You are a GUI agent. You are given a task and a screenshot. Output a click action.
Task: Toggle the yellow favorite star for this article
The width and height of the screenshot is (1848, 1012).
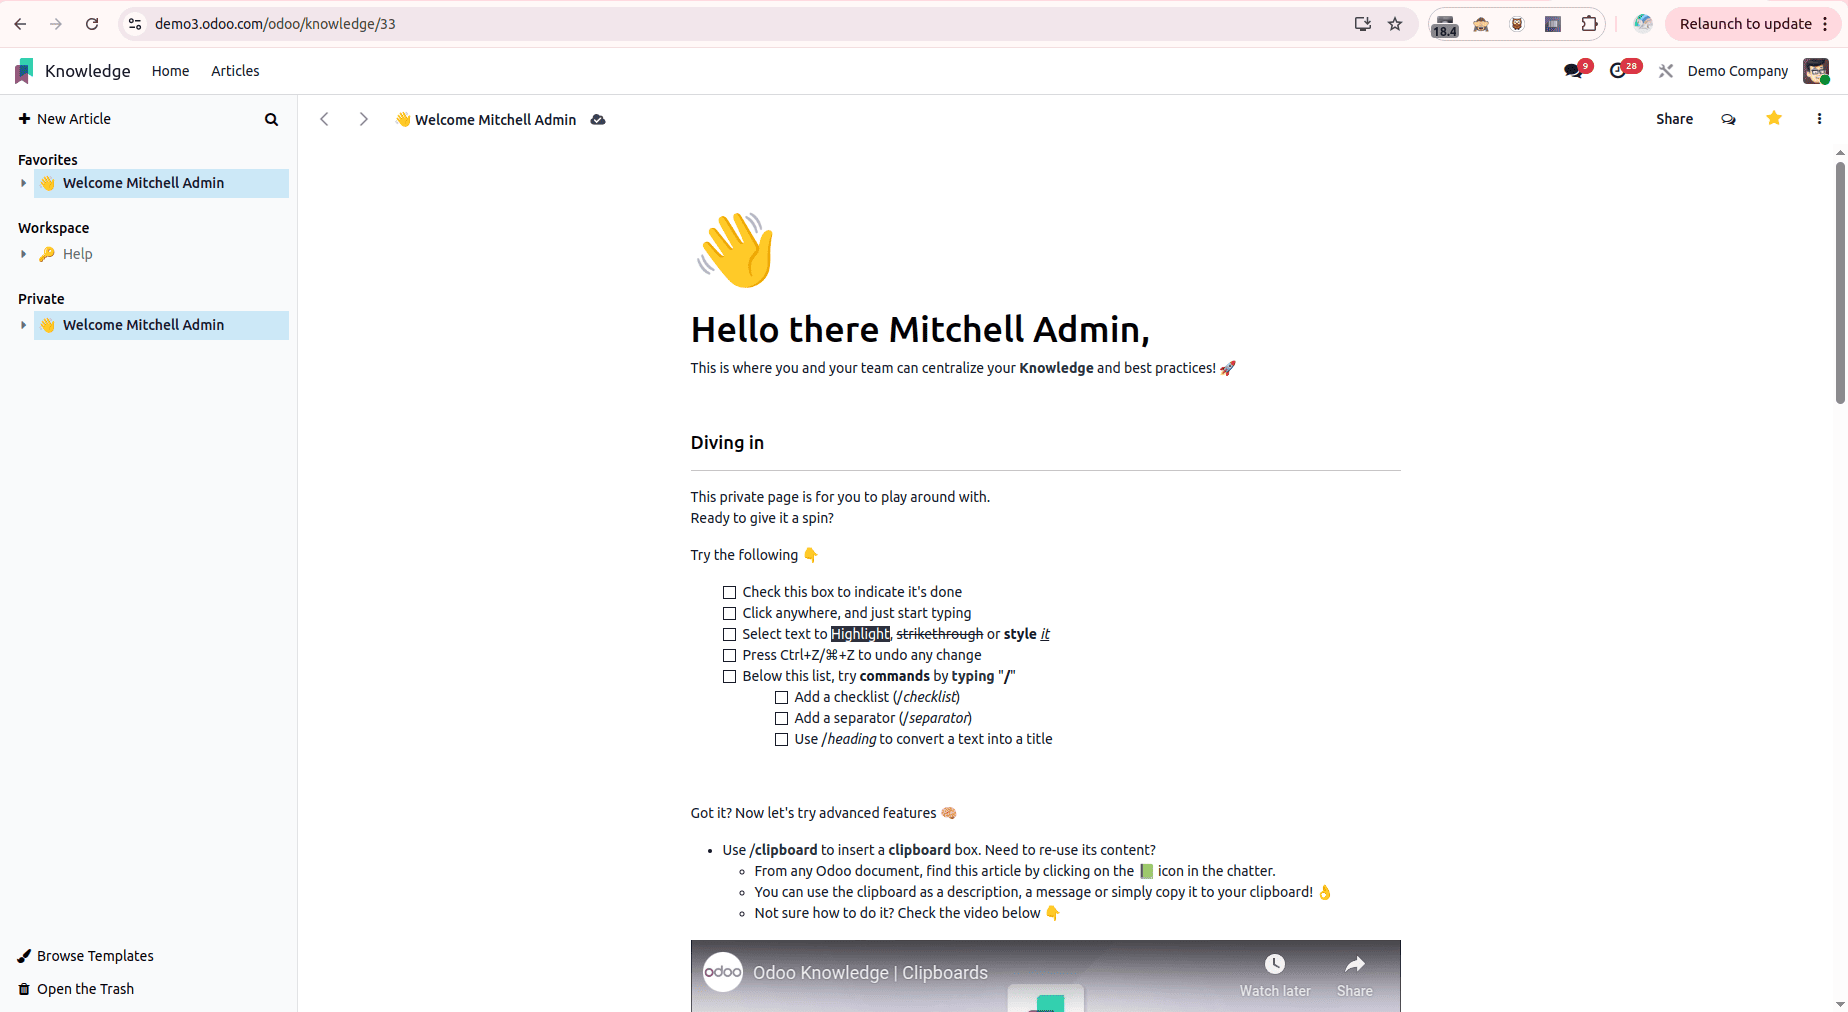point(1774,119)
